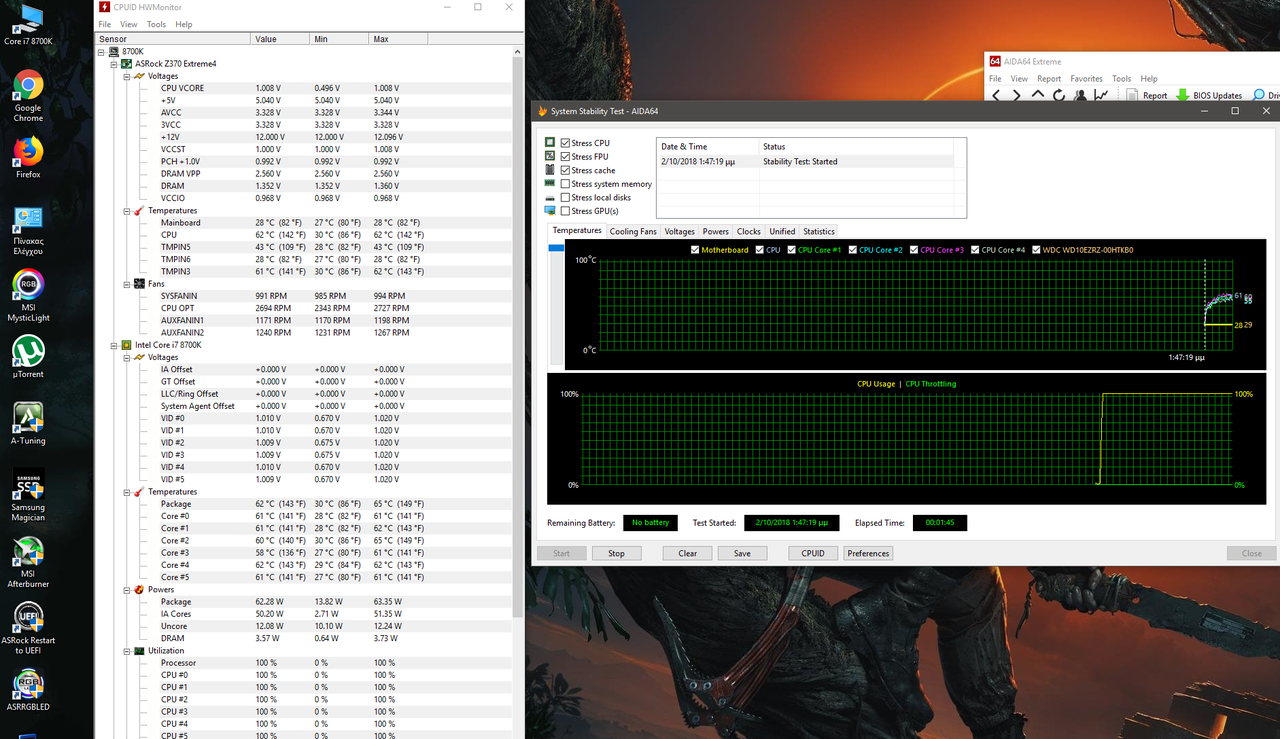Open AIDA64 Favorites menu
The height and width of the screenshot is (739, 1280).
(1086, 78)
